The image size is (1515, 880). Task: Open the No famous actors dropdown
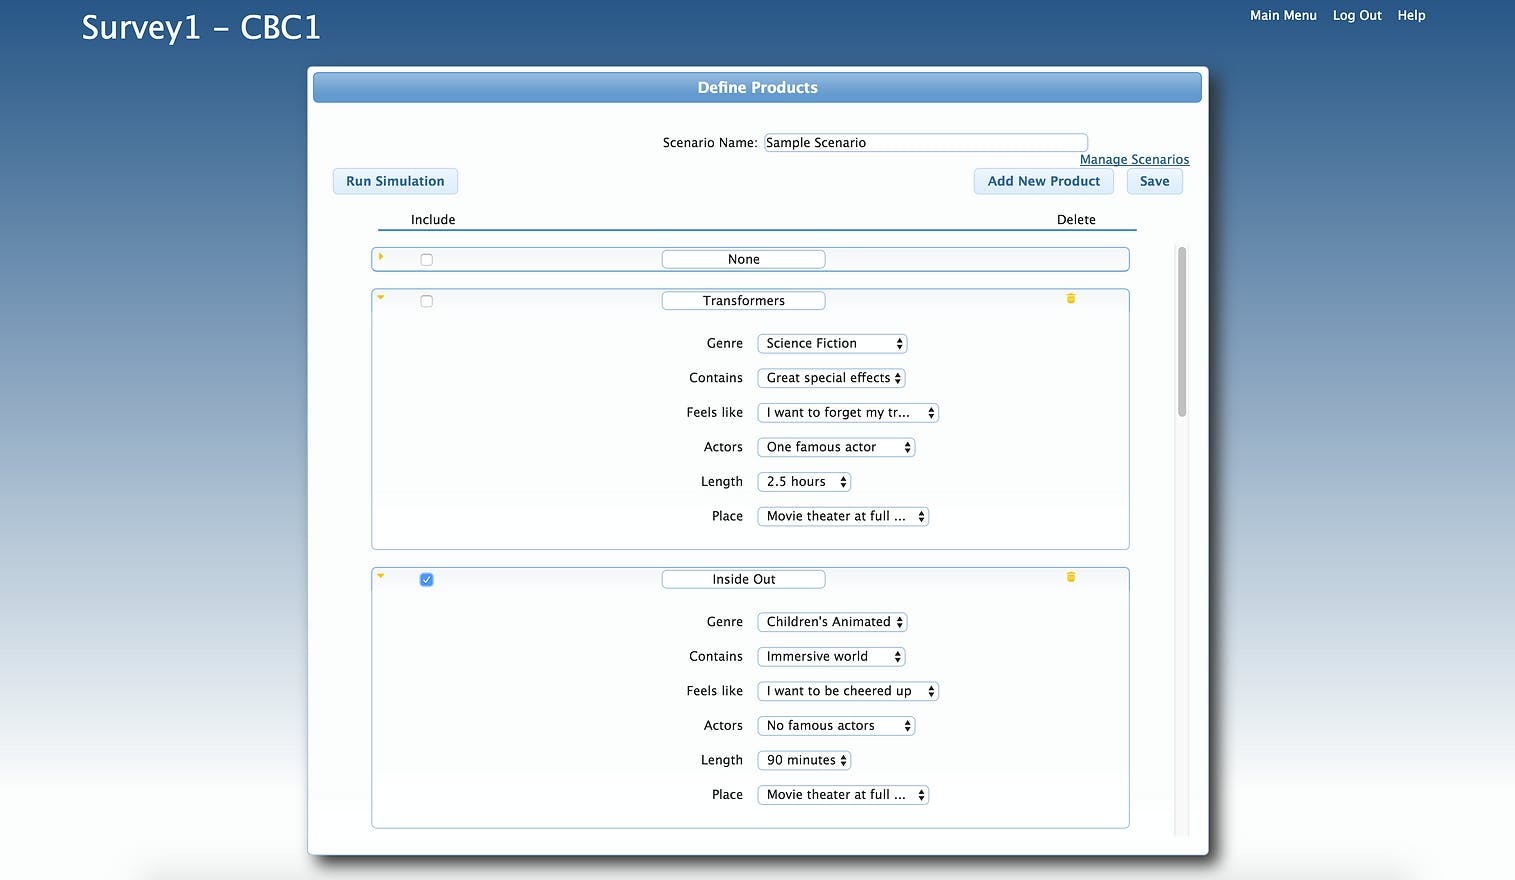pyautogui.click(x=837, y=726)
